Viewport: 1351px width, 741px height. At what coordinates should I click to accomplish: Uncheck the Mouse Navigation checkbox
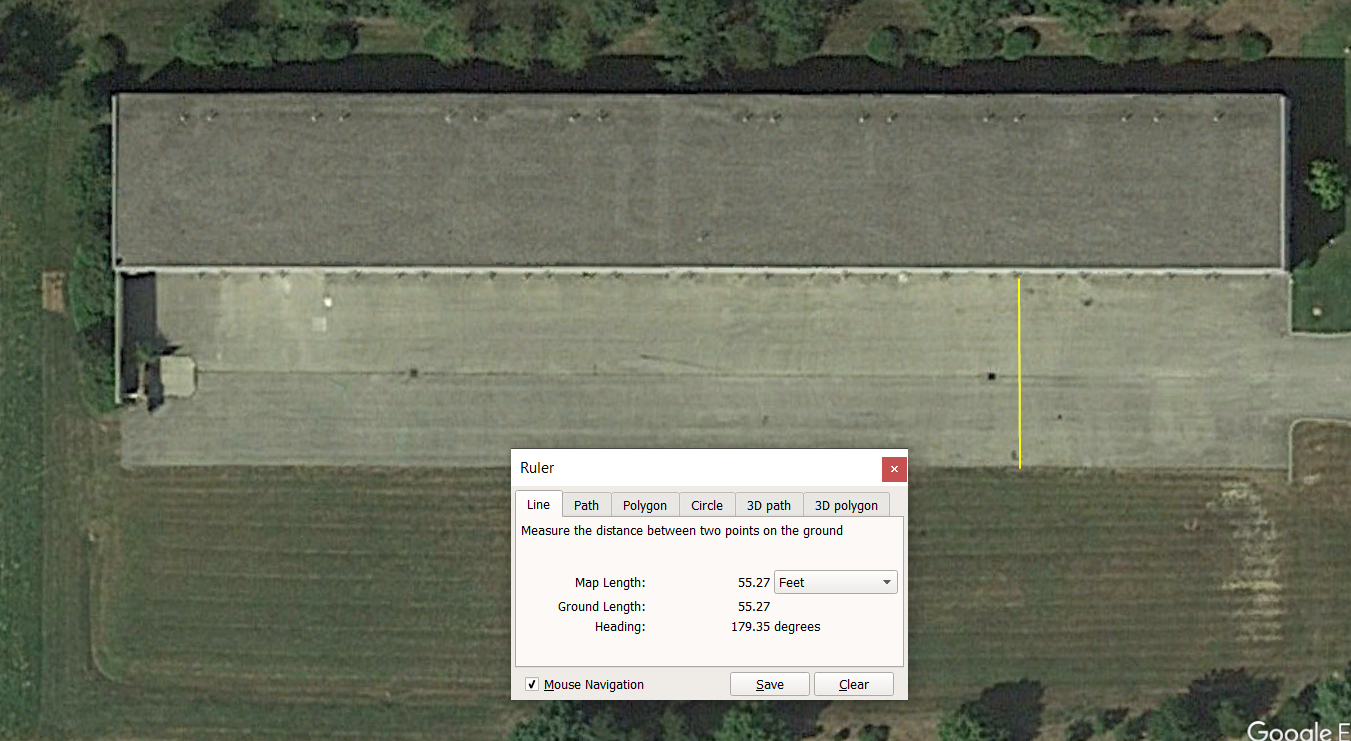[532, 685]
